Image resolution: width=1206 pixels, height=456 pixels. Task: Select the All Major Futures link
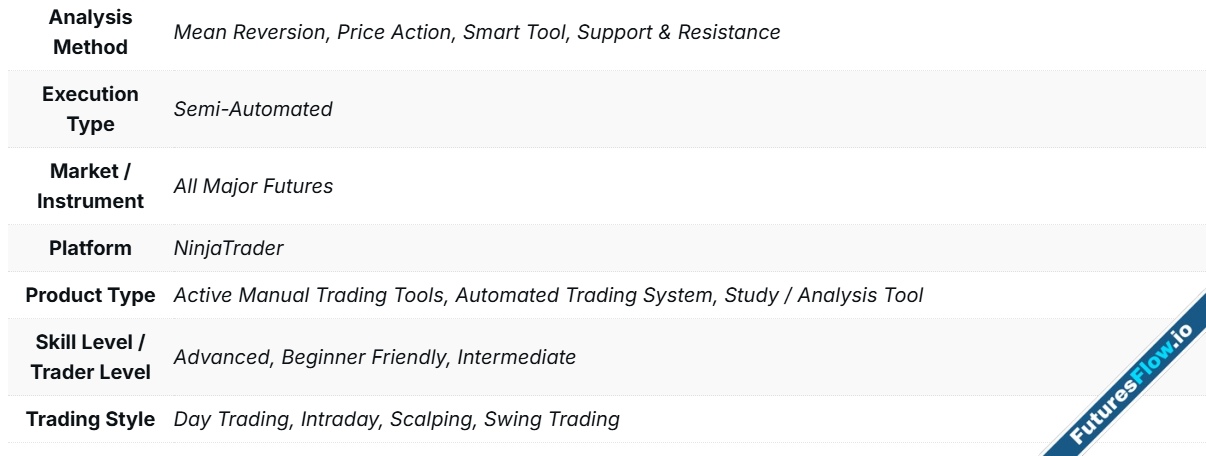click(253, 186)
